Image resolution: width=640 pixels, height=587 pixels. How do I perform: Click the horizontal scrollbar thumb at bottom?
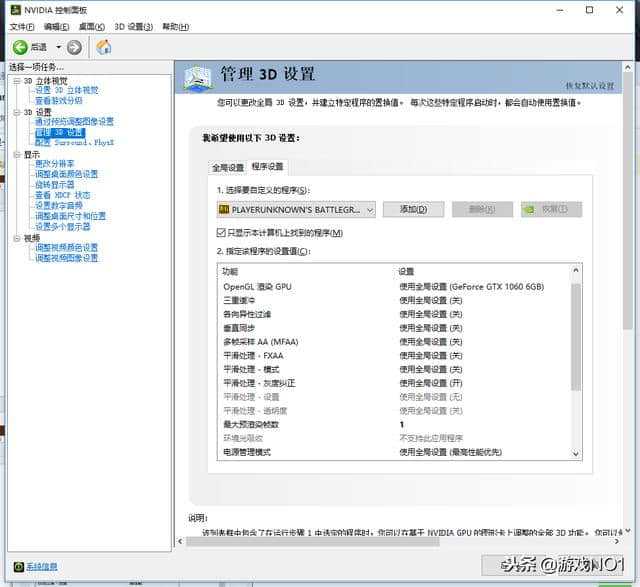pos(313,542)
